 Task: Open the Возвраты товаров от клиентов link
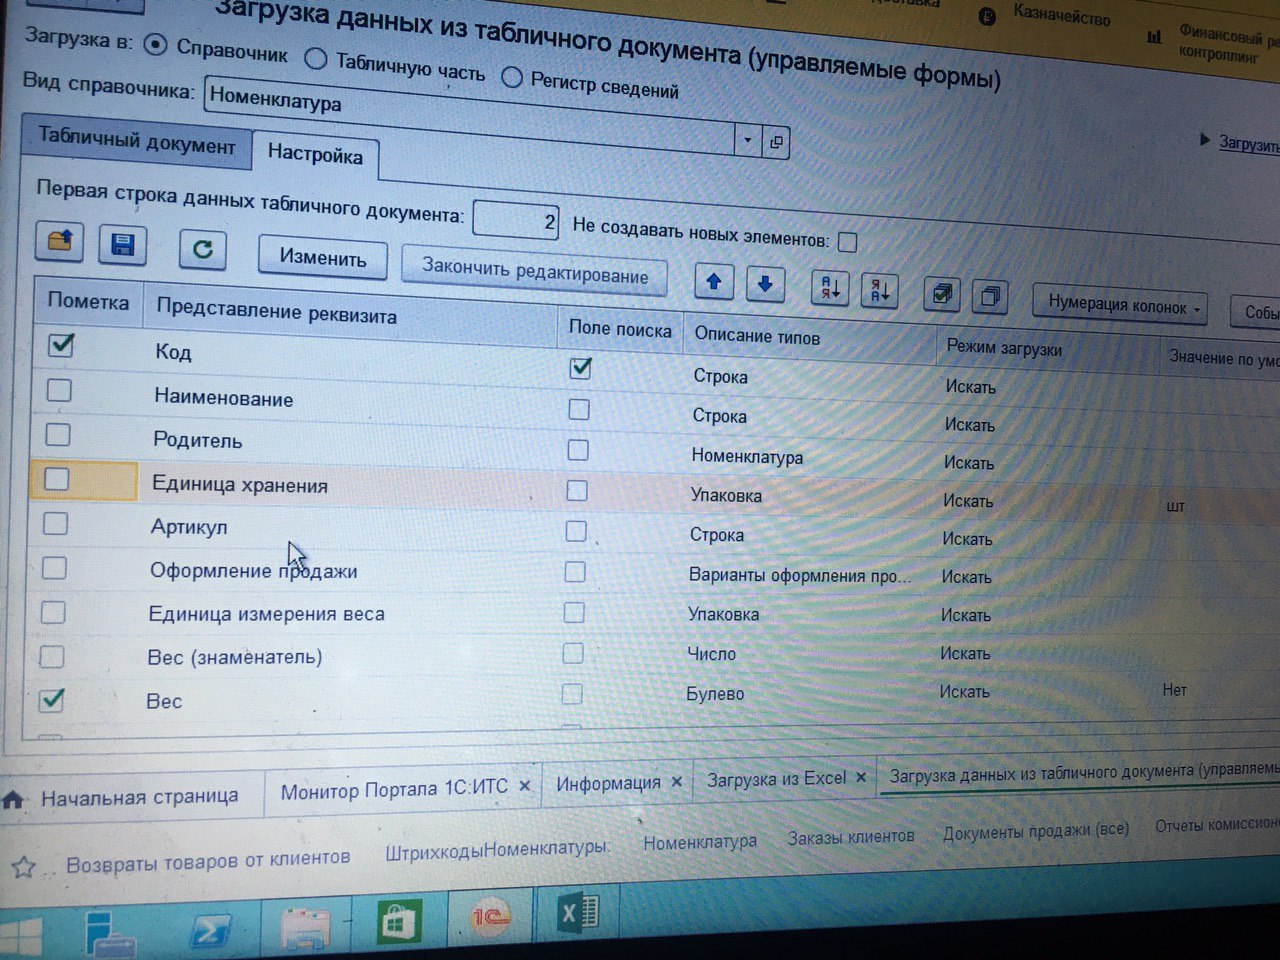coord(208,860)
